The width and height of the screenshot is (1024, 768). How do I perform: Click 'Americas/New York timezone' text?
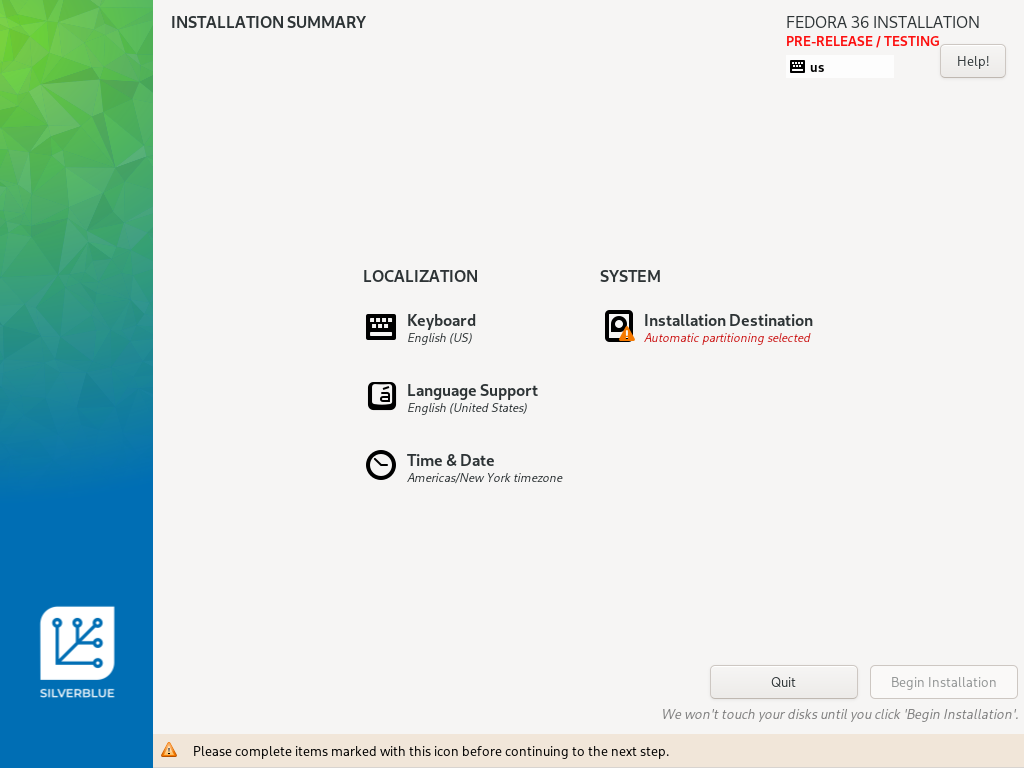485,477
